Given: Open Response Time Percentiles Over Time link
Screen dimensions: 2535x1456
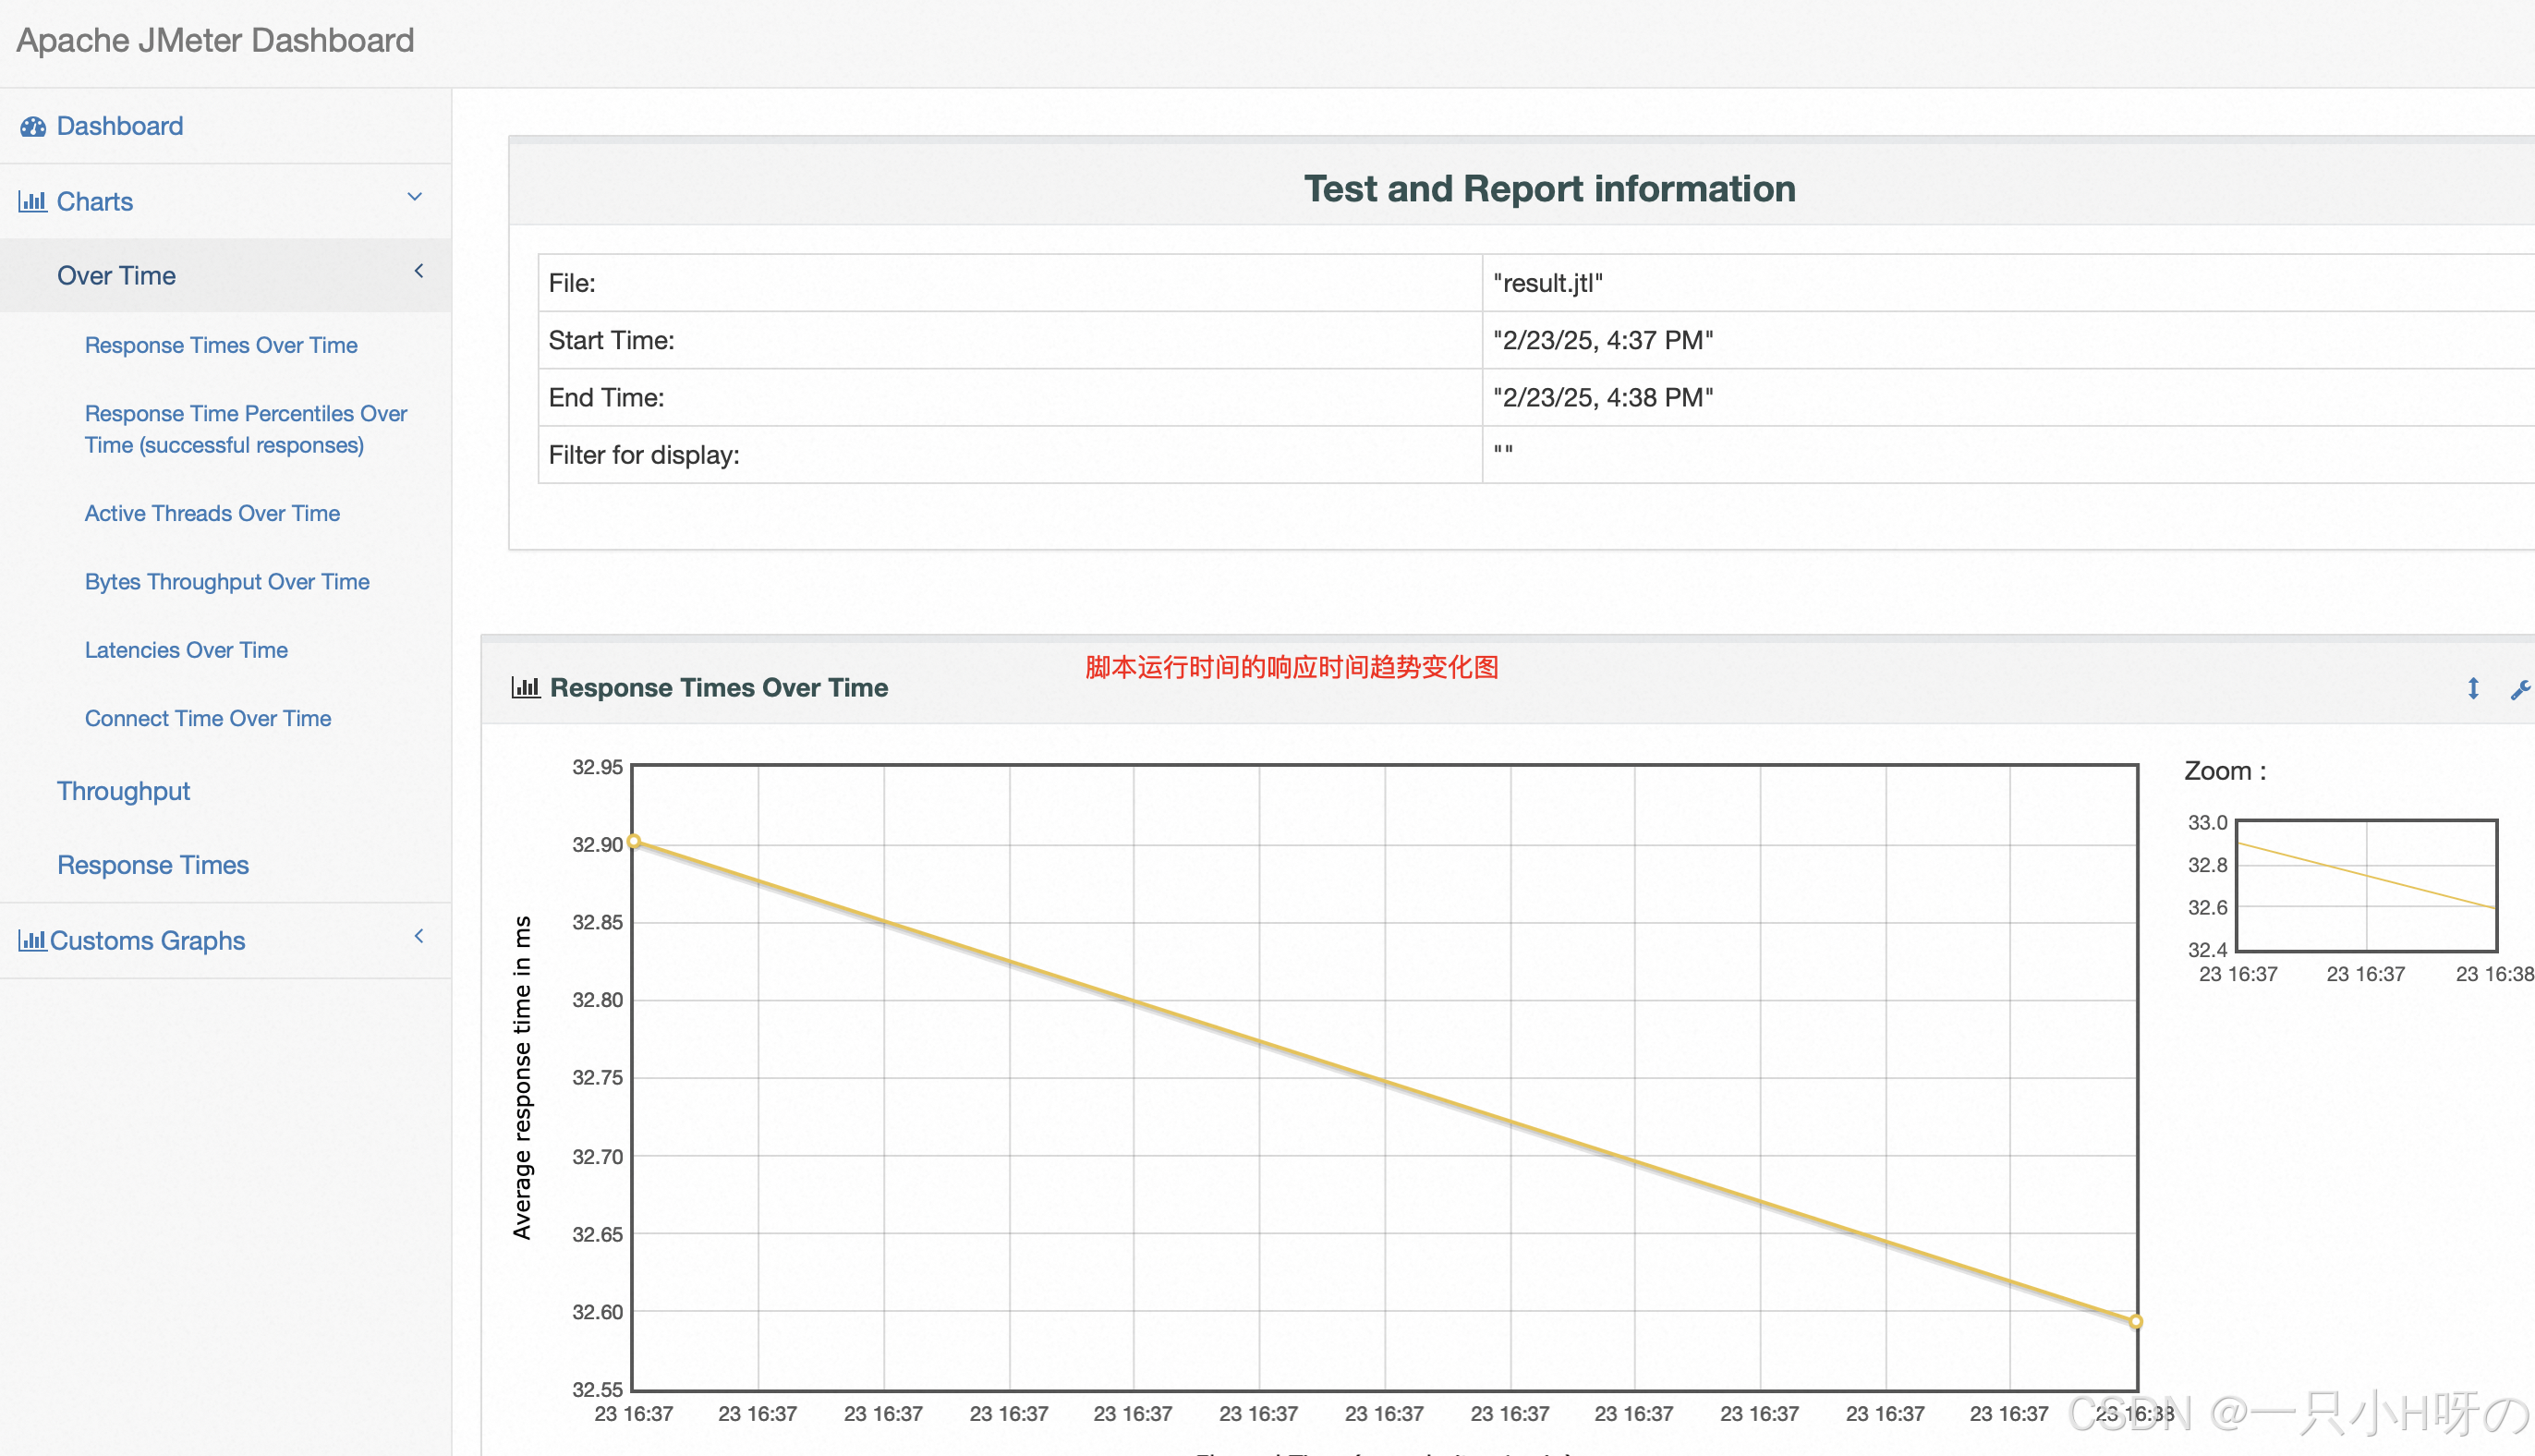Looking at the screenshot, I should coord(246,429).
